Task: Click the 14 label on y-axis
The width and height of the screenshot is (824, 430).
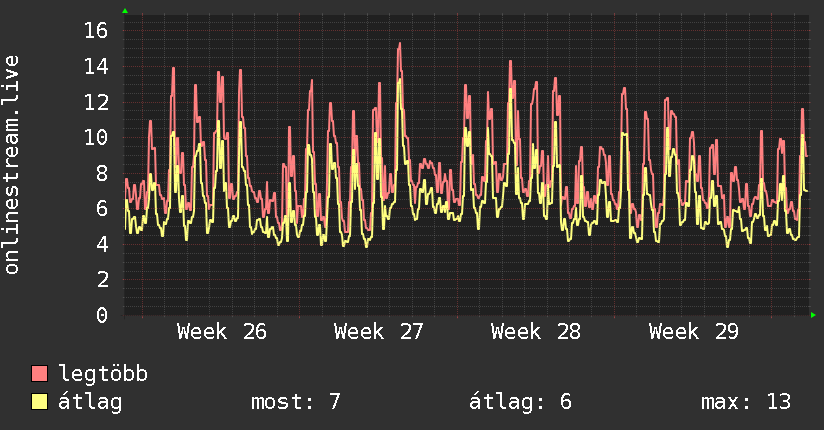Action: 96,66
